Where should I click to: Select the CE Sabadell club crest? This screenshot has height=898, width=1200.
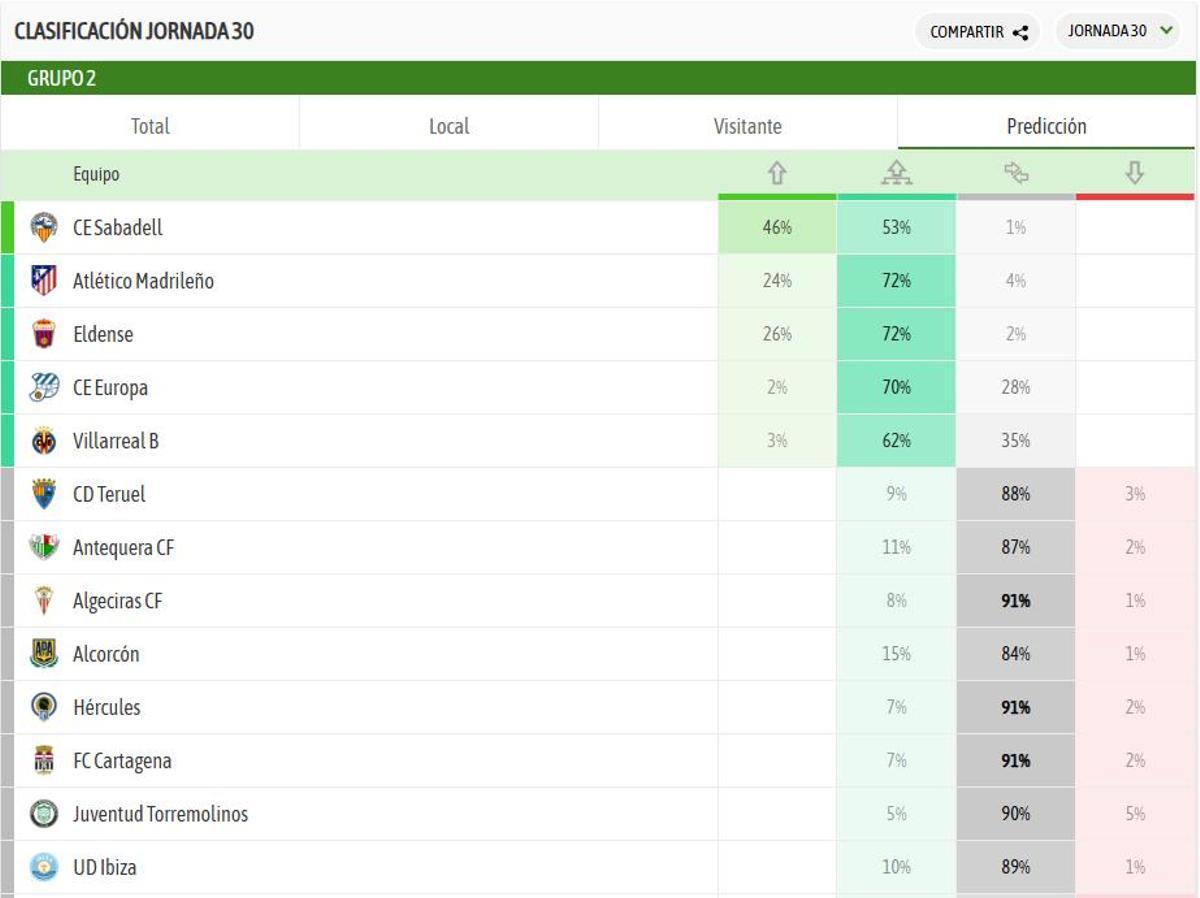coord(42,227)
